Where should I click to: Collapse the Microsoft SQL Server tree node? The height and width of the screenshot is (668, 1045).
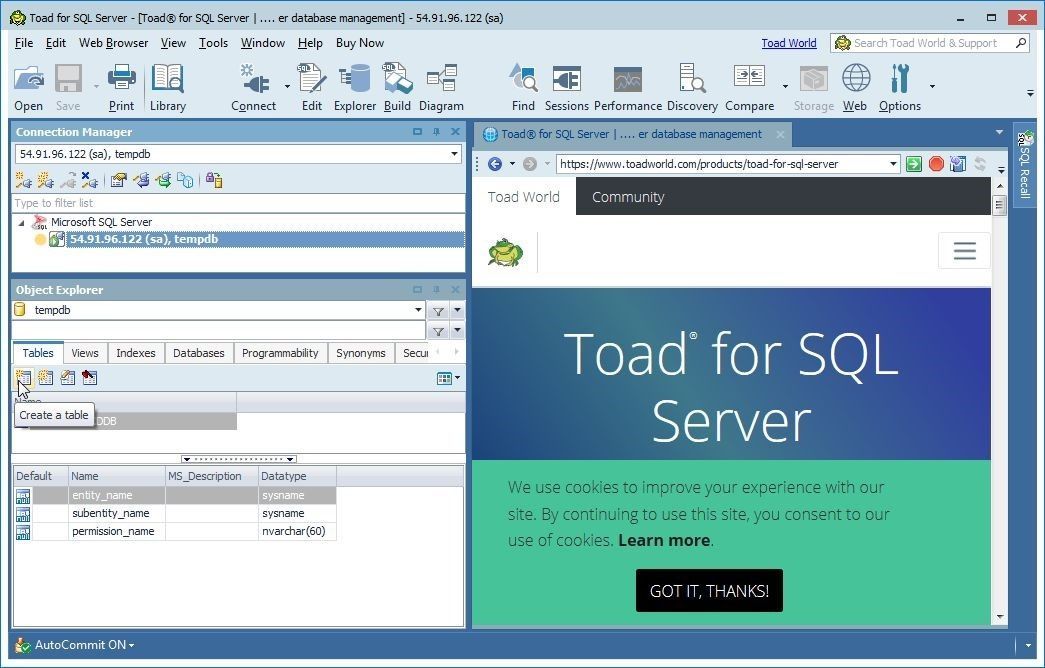click(21, 223)
